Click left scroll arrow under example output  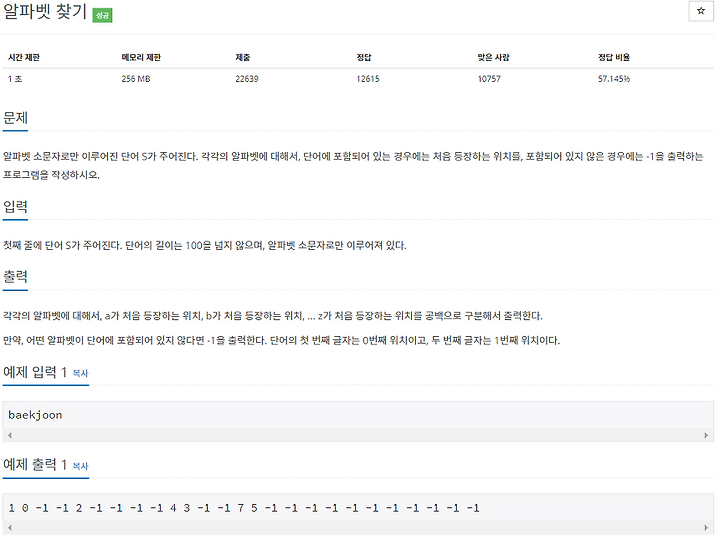10,528
